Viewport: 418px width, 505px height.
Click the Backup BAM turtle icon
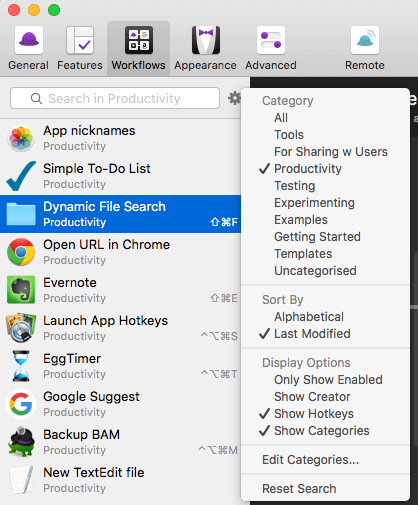tap(21, 442)
